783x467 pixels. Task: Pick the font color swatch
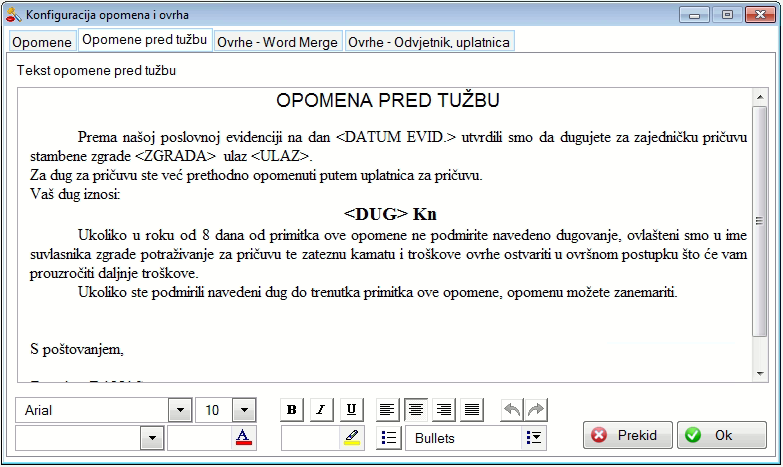click(243, 438)
